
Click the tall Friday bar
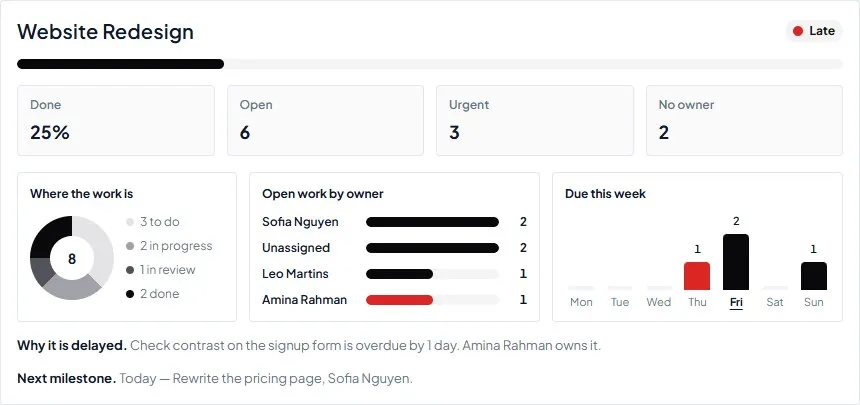736,262
